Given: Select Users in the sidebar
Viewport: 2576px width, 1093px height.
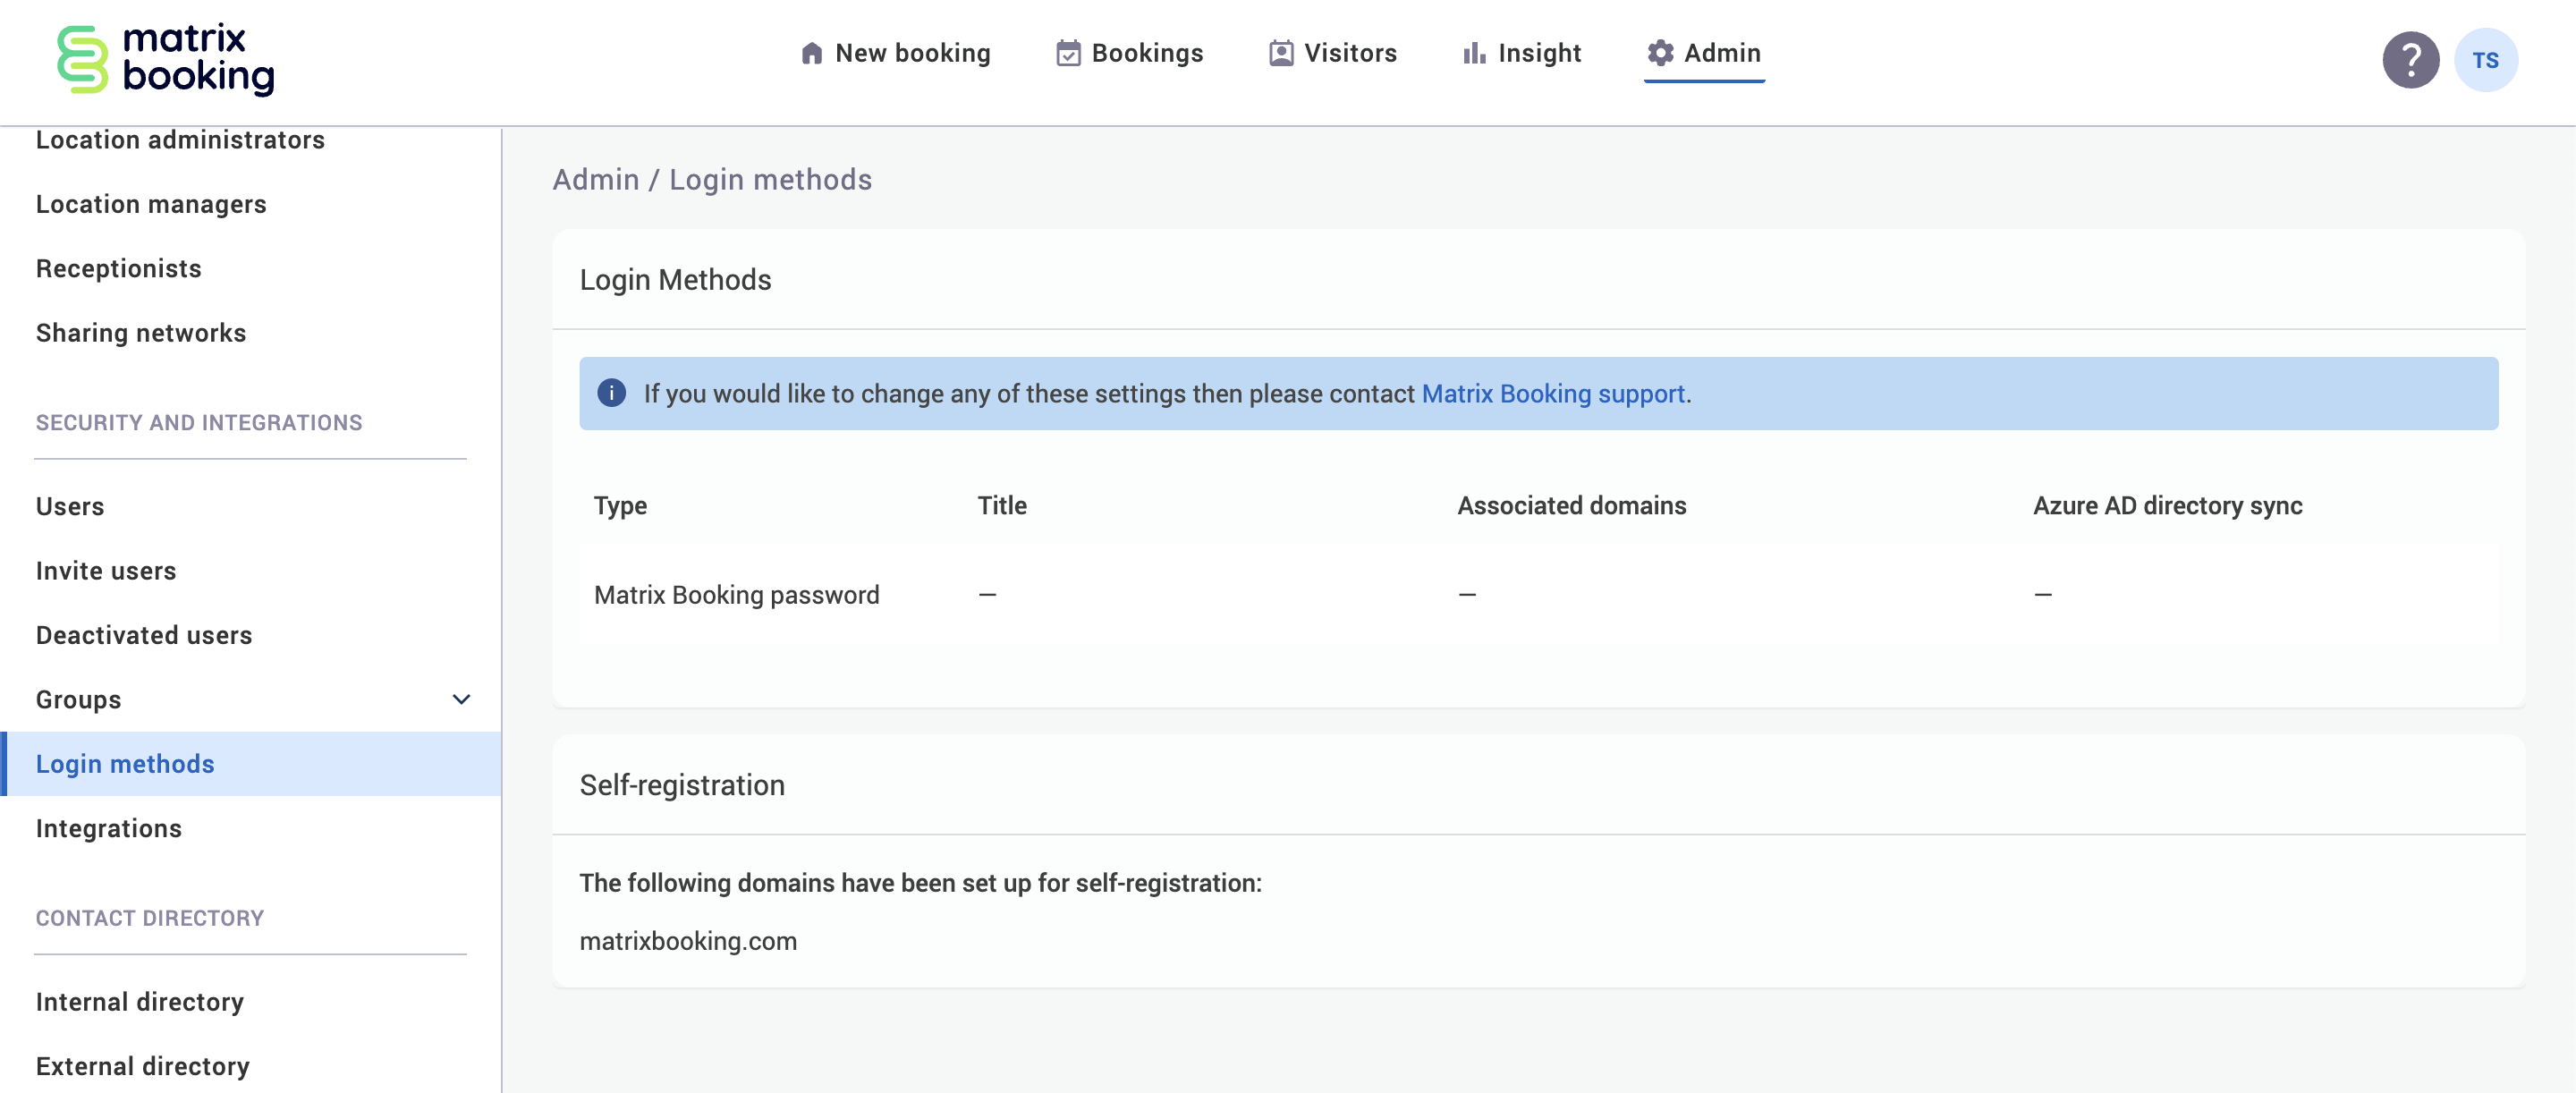Looking at the screenshot, I should tap(69, 506).
